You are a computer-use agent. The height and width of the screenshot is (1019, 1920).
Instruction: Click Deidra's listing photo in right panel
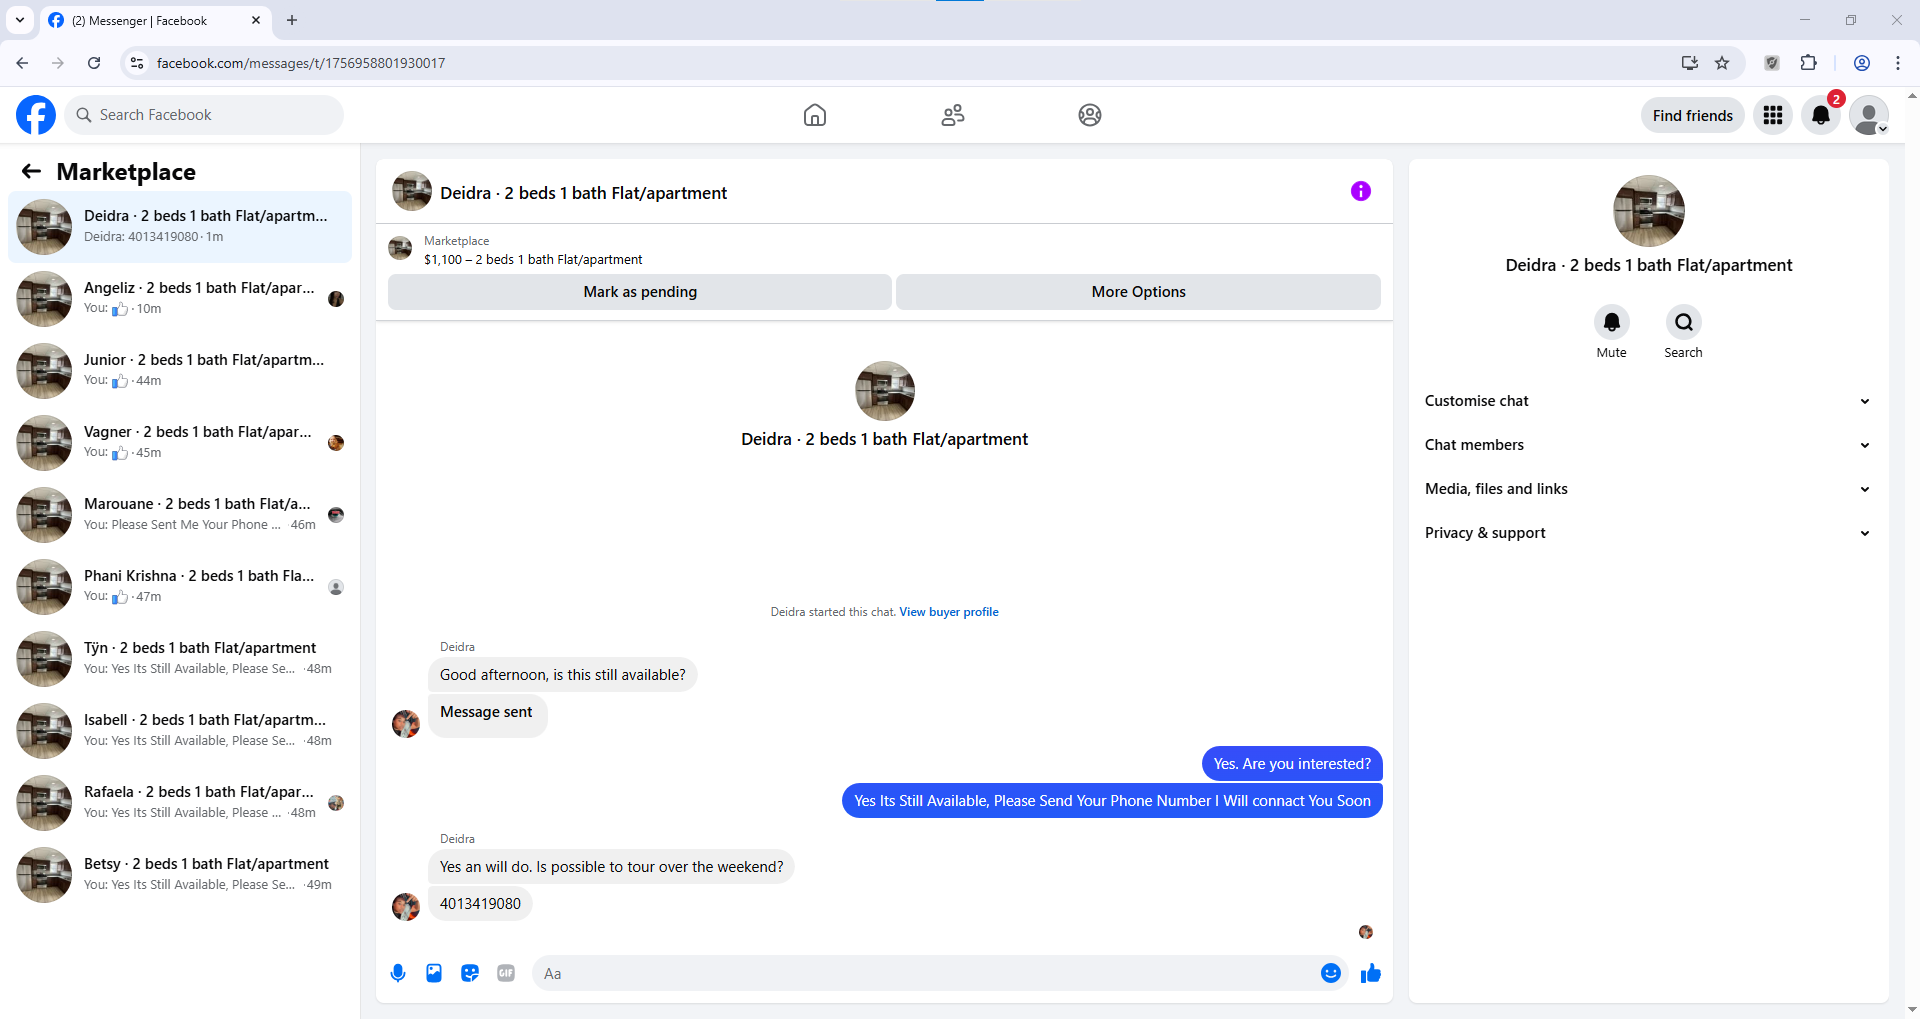point(1649,211)
